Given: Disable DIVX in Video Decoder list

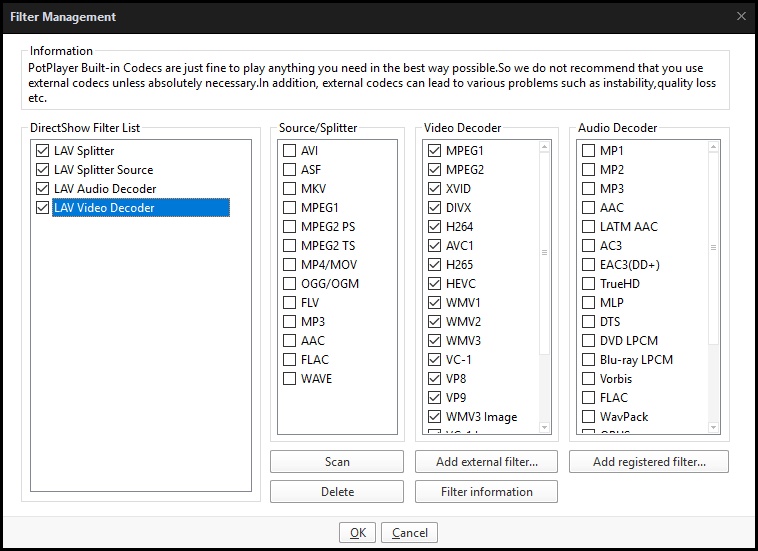Looking at the screenshot, I should [x=435, y=208].
